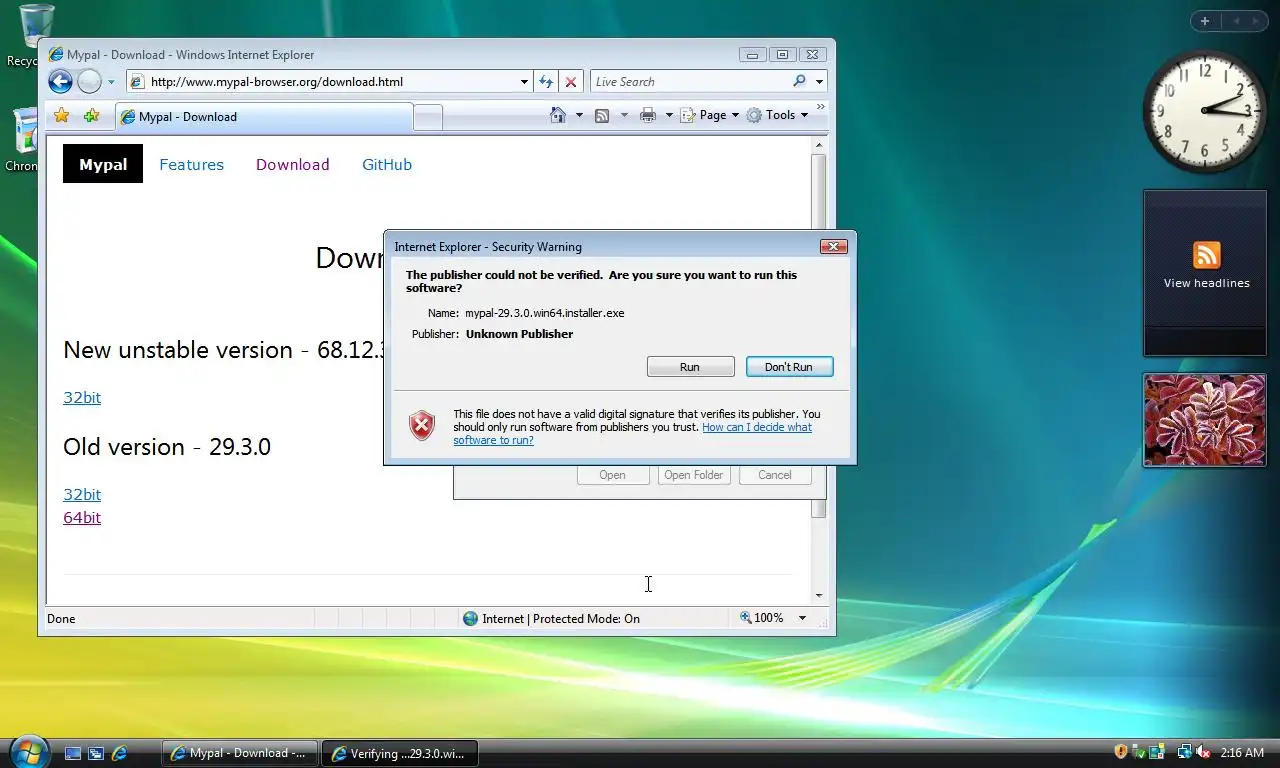Open the Features page link

(x=191, y=165)
